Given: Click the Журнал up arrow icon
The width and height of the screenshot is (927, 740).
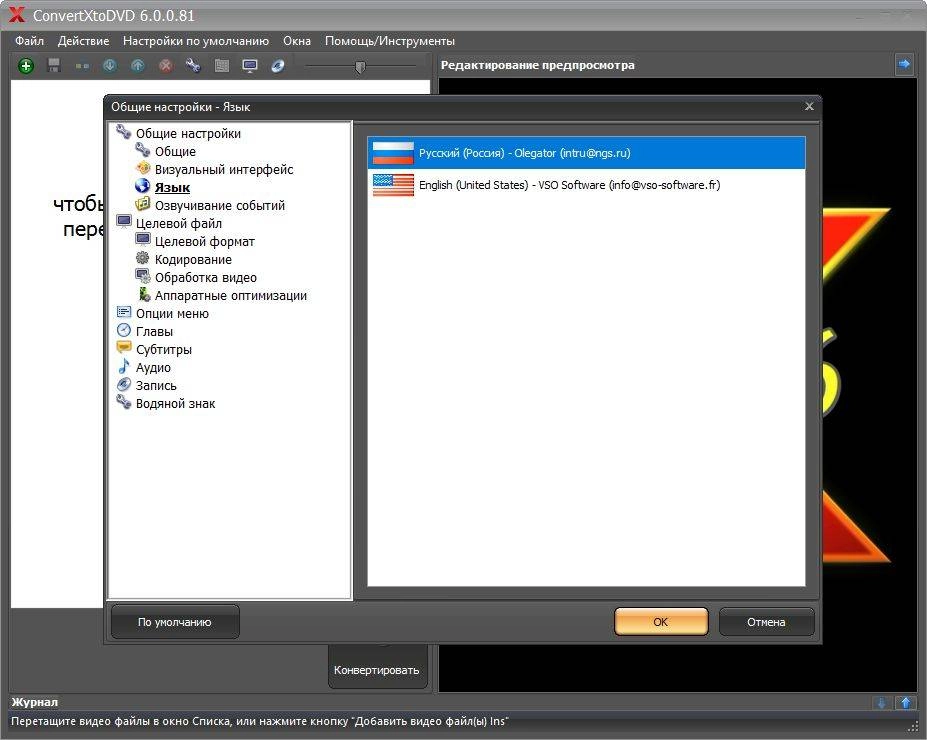Looking at the screenshot, I should point(906,703).
